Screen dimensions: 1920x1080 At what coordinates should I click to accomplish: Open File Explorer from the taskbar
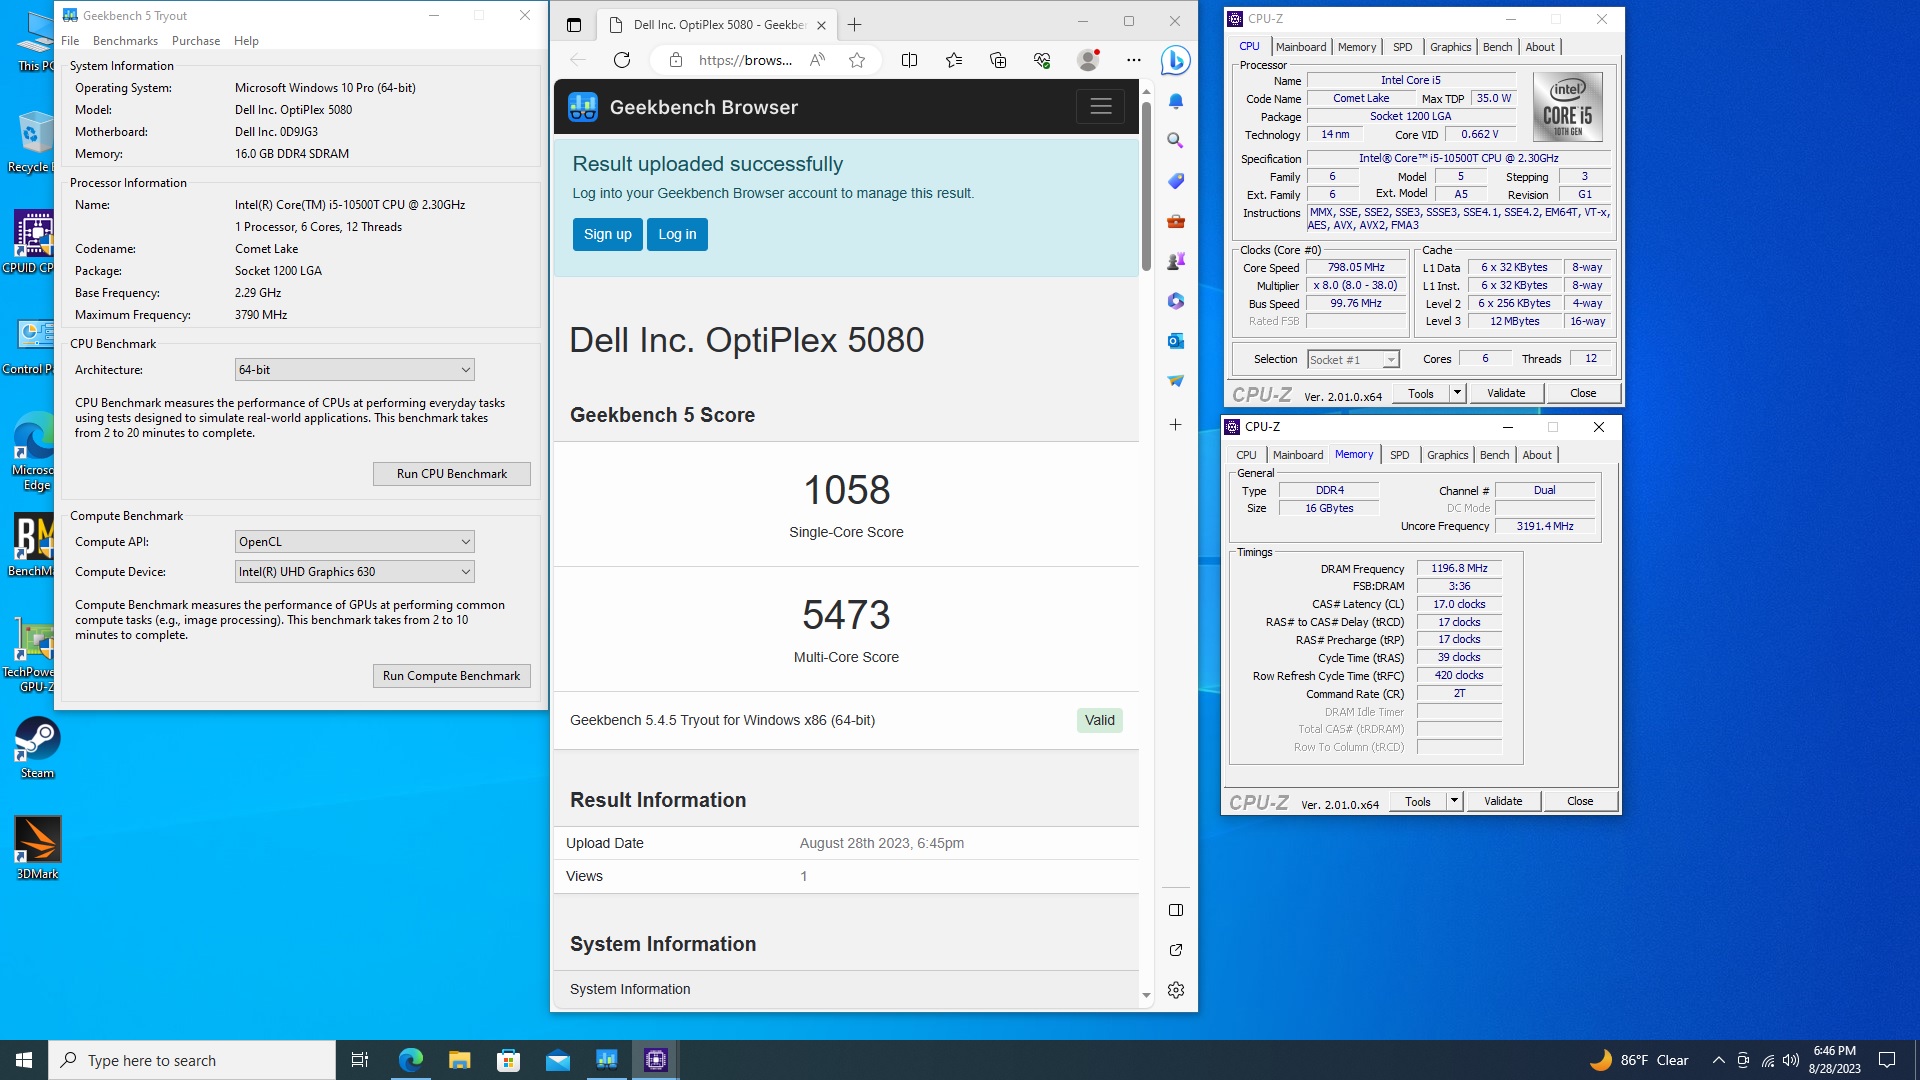(x=459, y=1060)
